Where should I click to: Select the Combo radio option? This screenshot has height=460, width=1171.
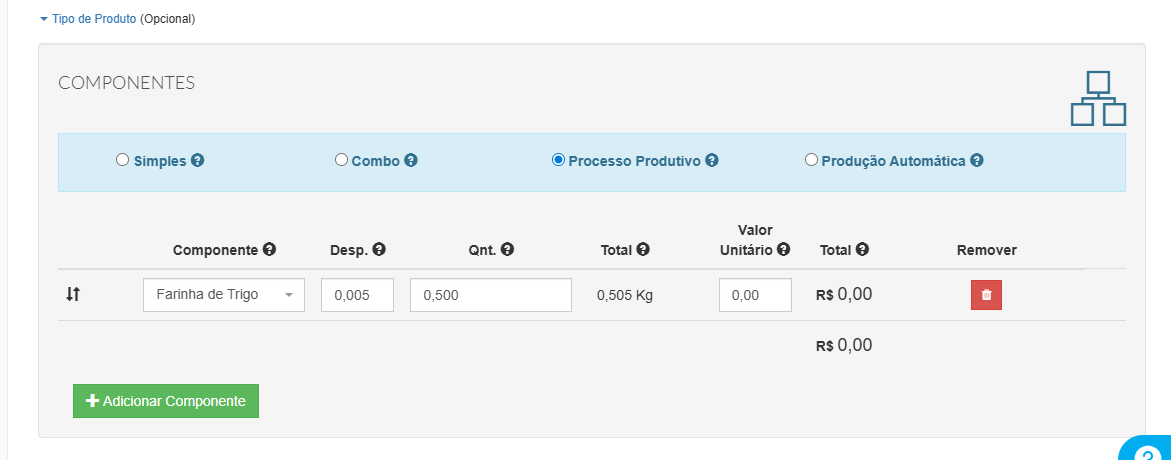tap(341, 160)
